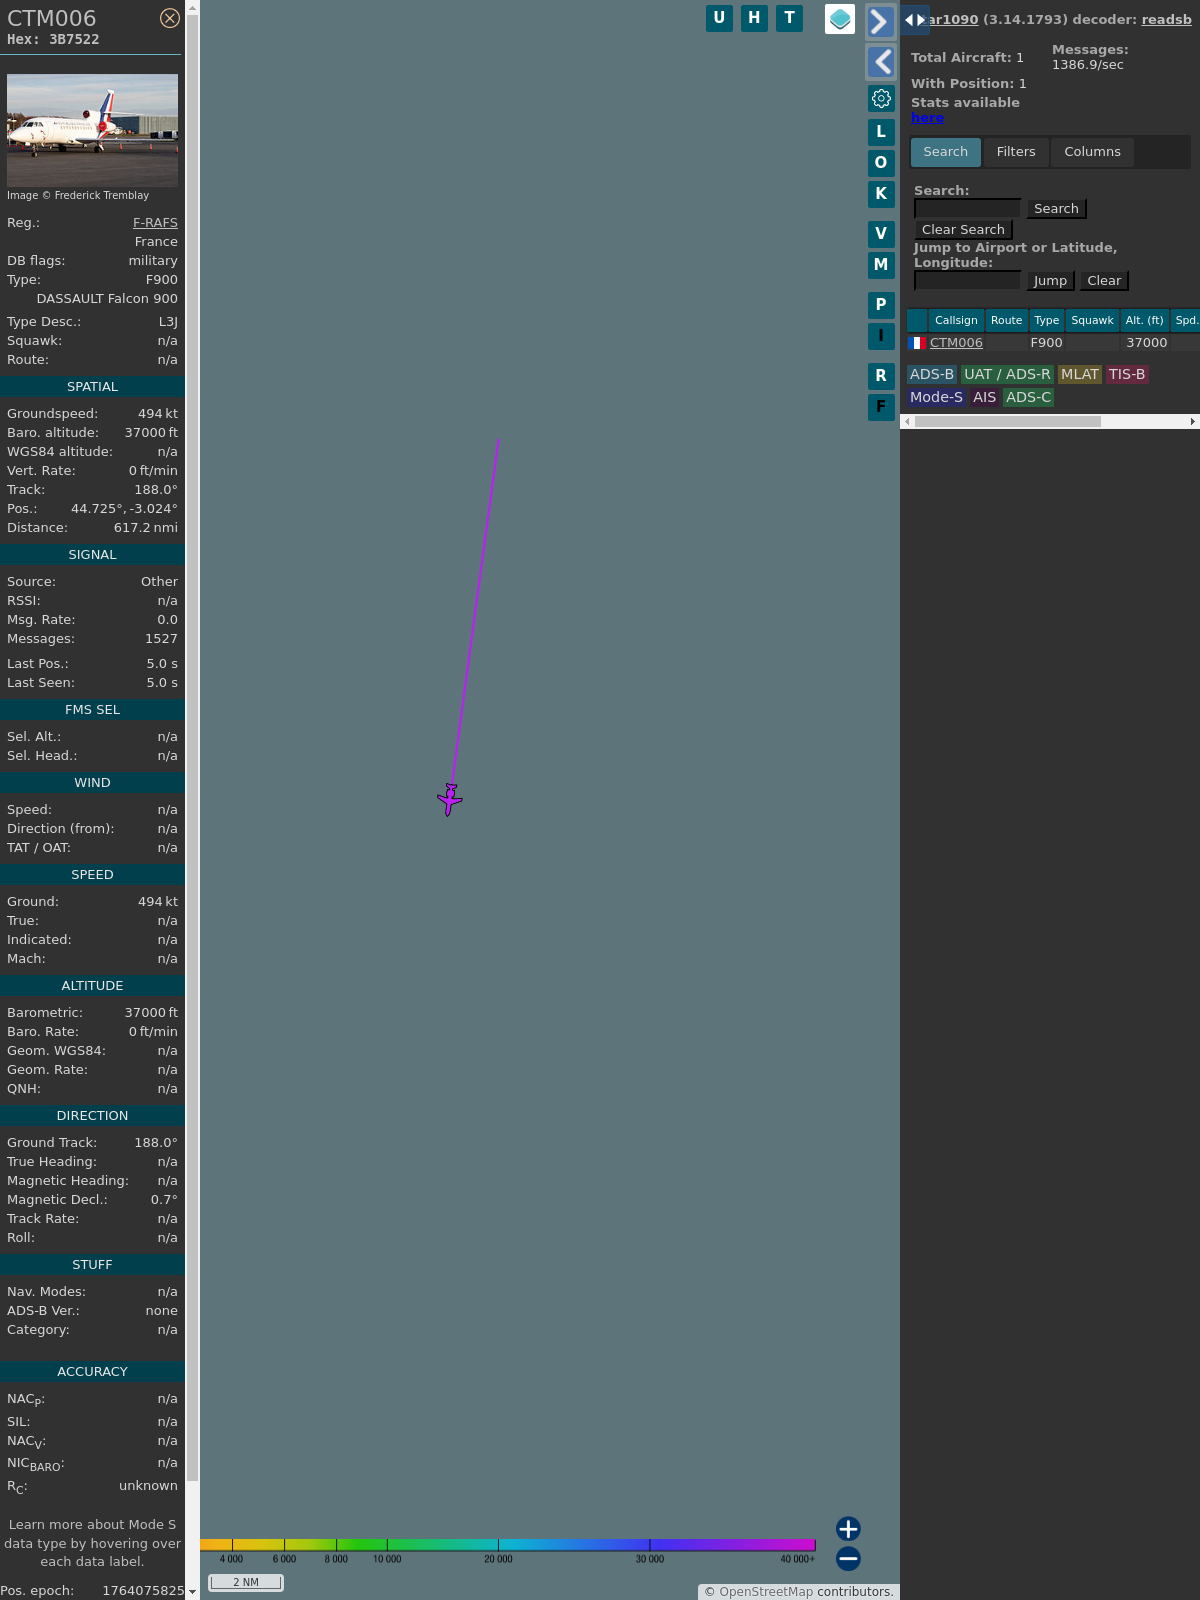
Task: Open the map layers selector icon
Action: (840, 18)
